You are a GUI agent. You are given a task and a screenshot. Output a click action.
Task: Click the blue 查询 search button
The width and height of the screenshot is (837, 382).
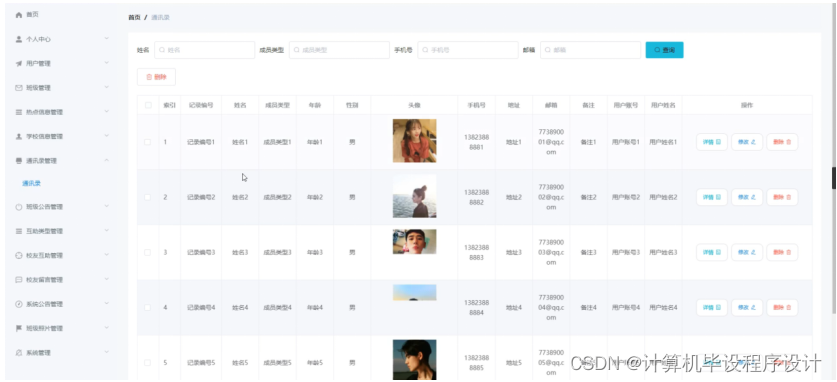[x=664, y=50]
